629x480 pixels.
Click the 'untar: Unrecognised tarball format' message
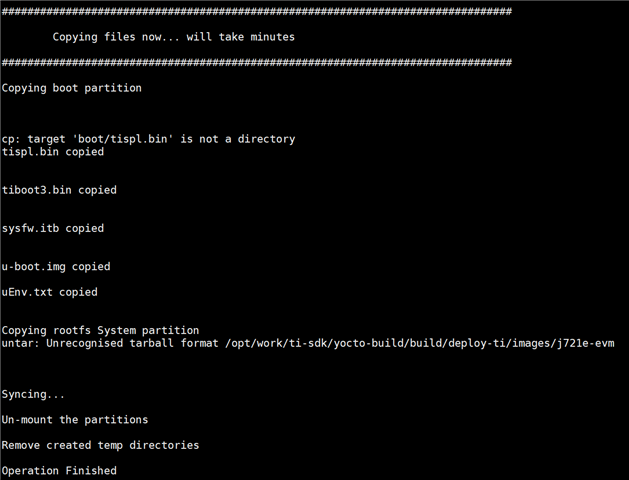110,343
